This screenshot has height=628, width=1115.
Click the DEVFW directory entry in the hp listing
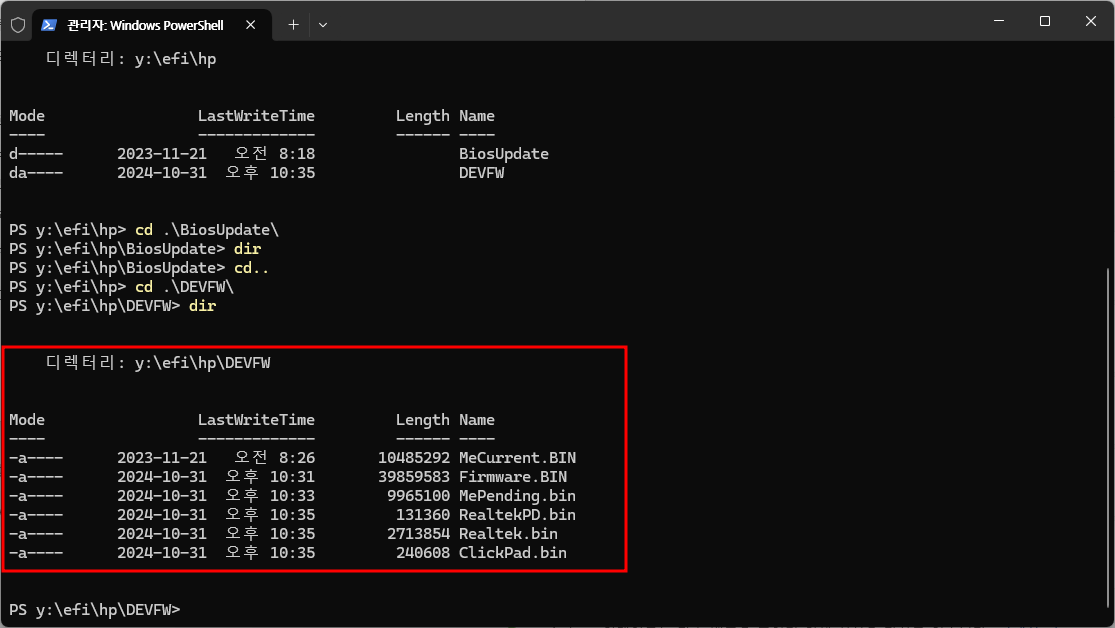pos(481,173)
